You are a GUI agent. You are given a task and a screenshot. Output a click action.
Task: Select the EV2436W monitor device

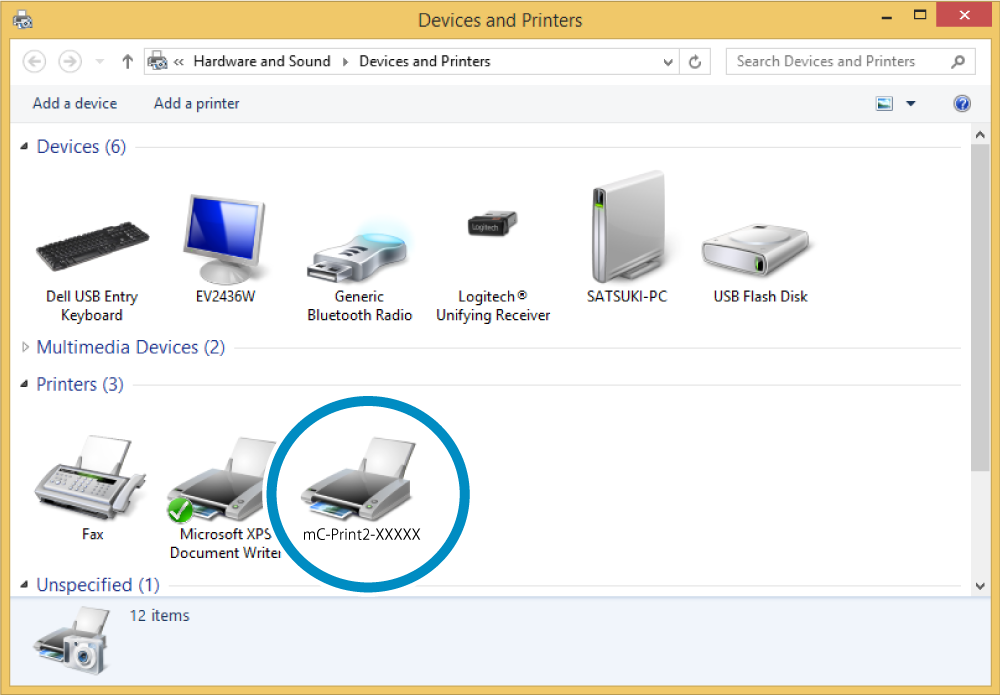tap(225, 240)
